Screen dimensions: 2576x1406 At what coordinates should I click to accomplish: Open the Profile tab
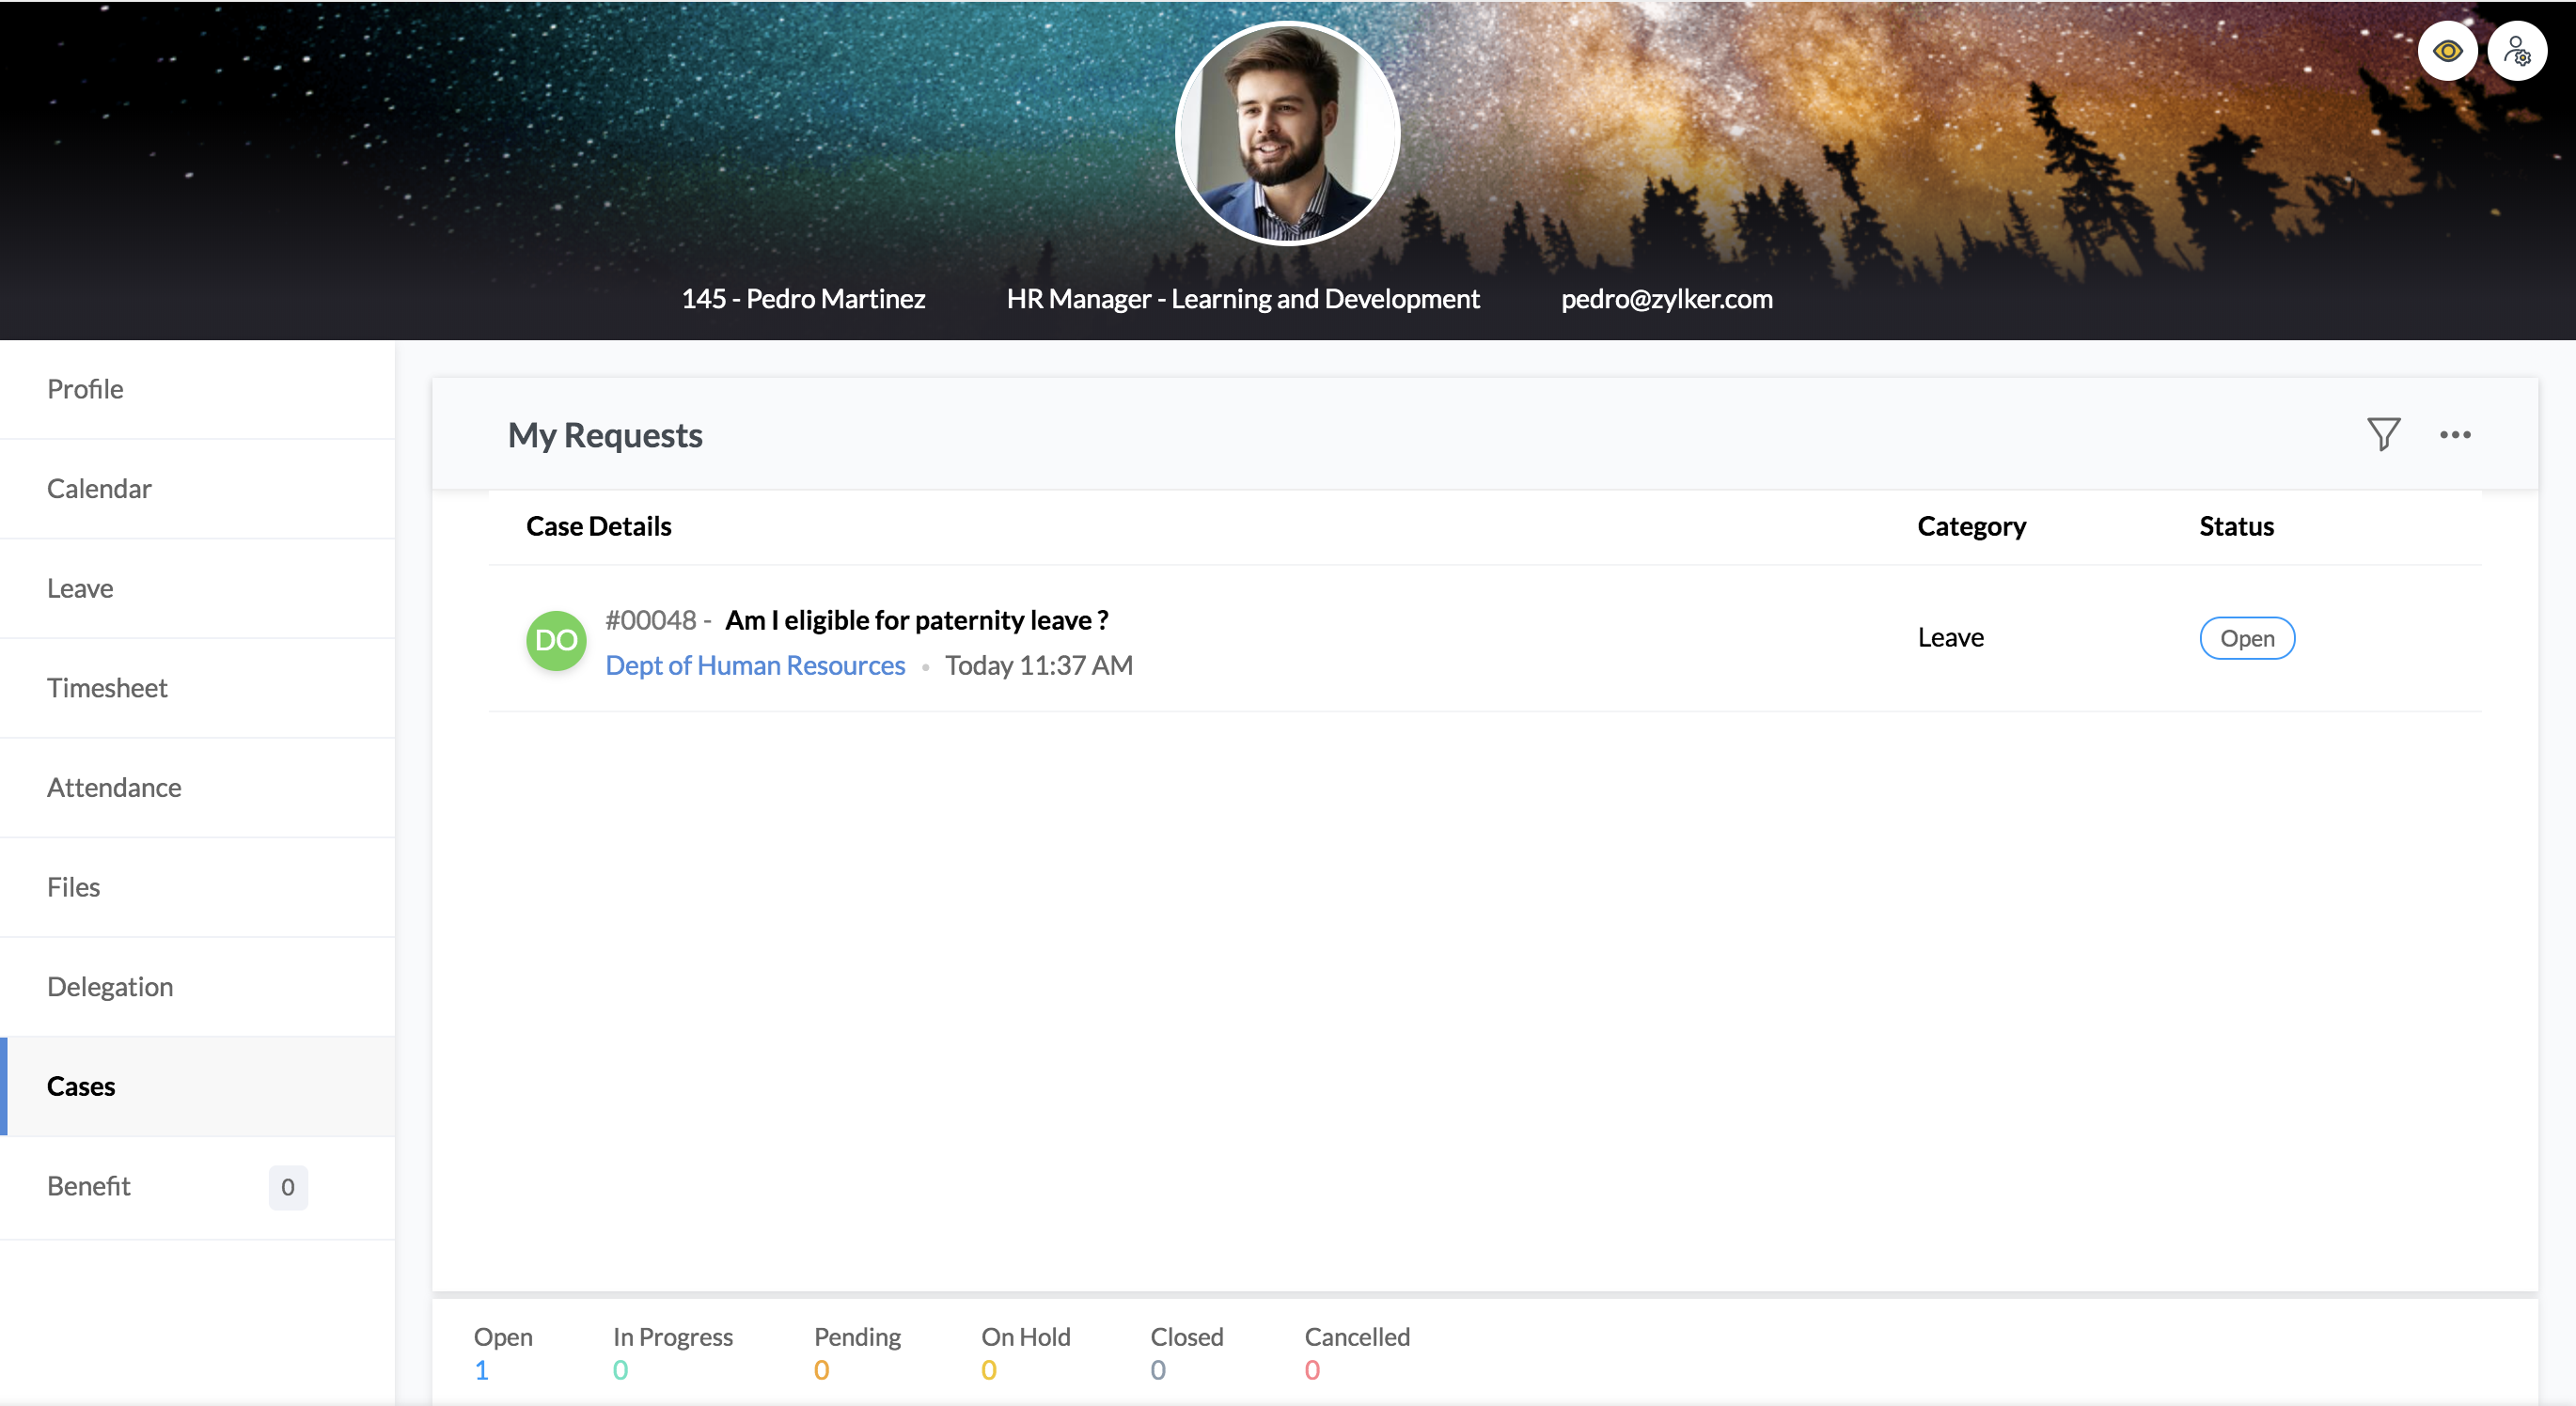click(x=85, y=389)
